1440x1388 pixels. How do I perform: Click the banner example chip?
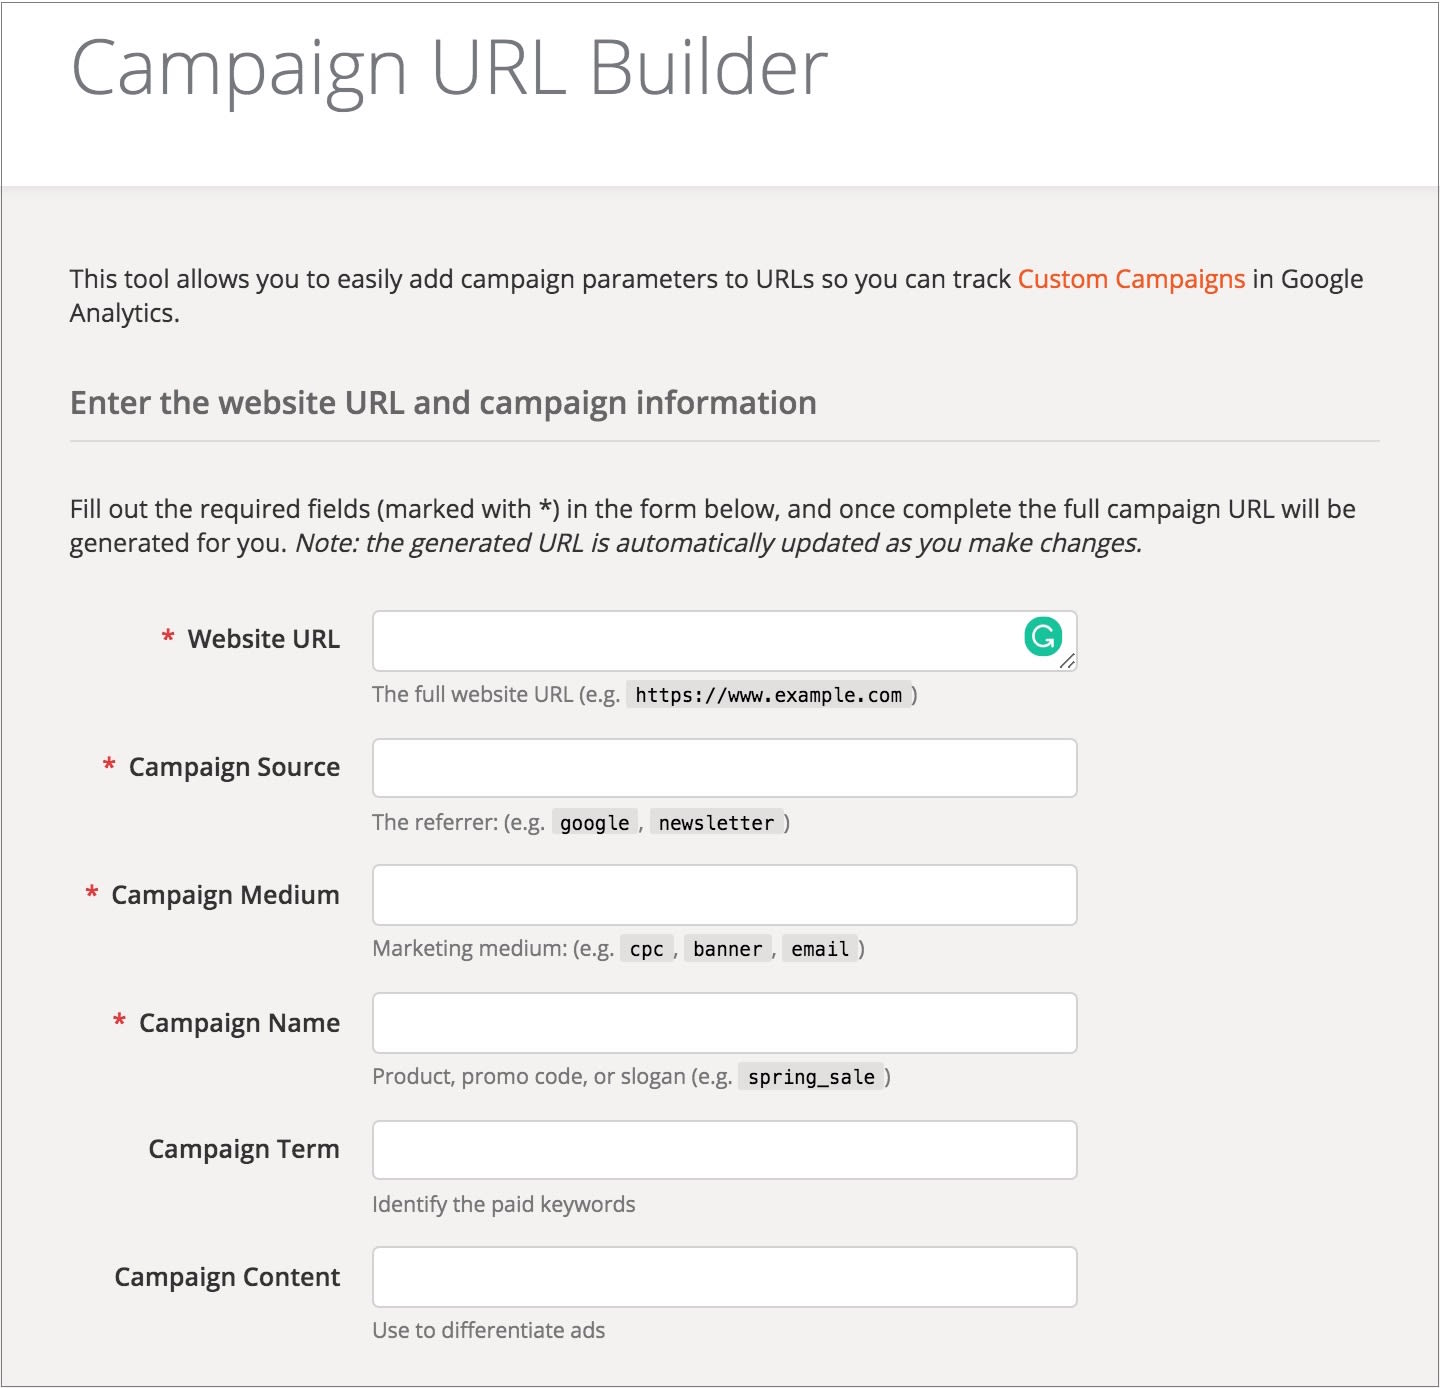coord(727,949)
